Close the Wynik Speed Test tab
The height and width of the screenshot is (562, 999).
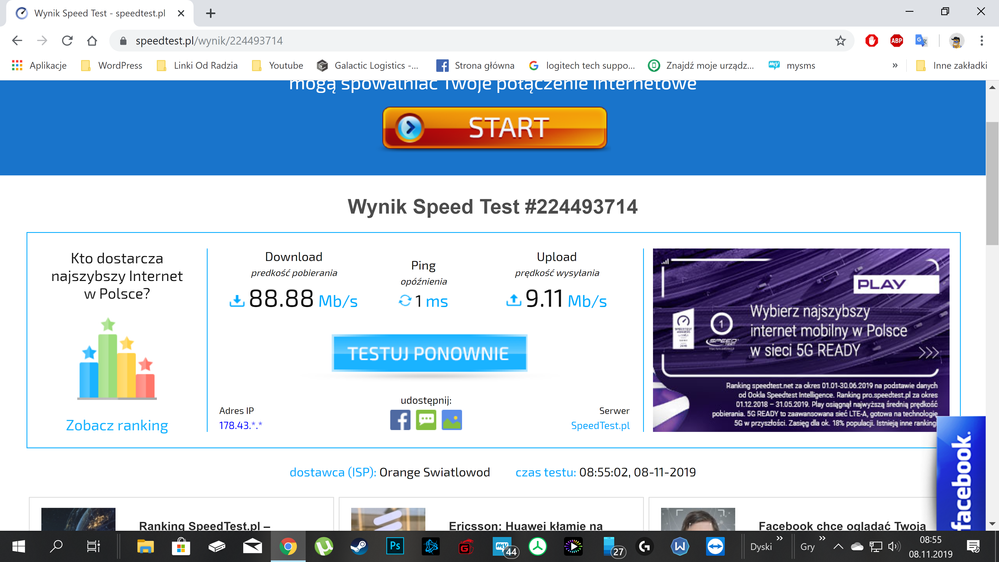181,13
